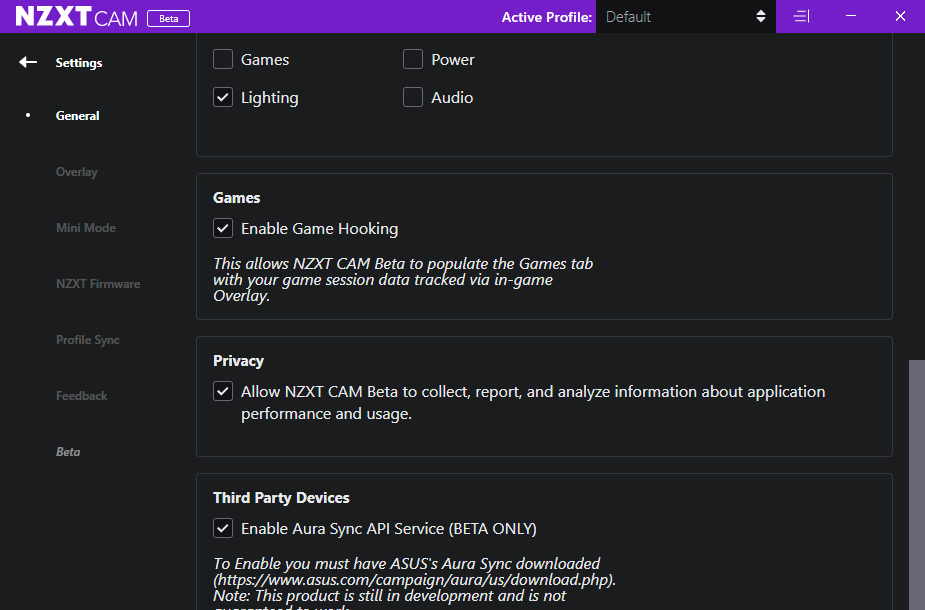This screenshot has width=925, height=610.
Task: Open the Active Profile dropdown
Action: coord(685,17)
